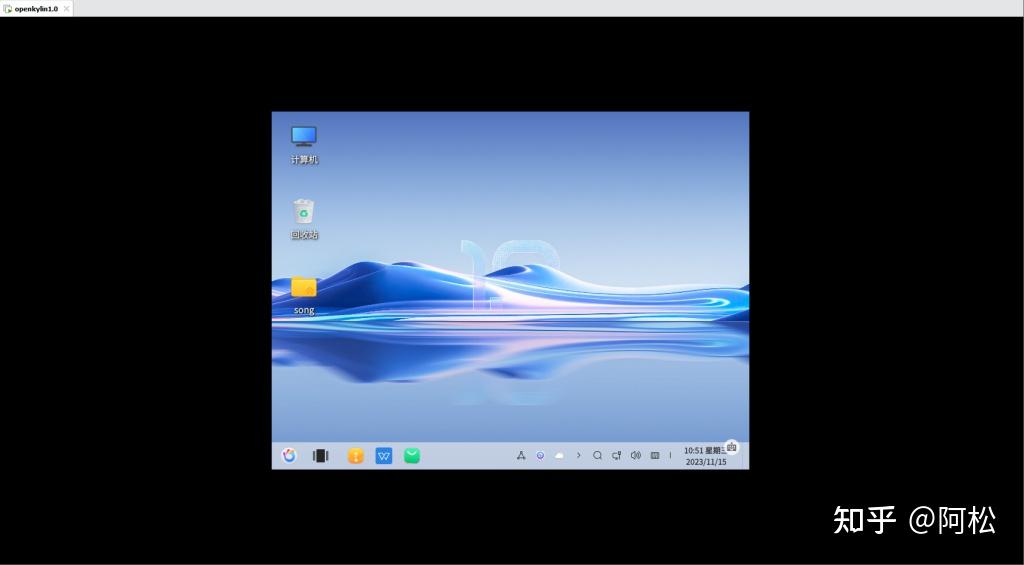Open the search tray icon
Screen dimensions: 1024x565
point(597,456)
